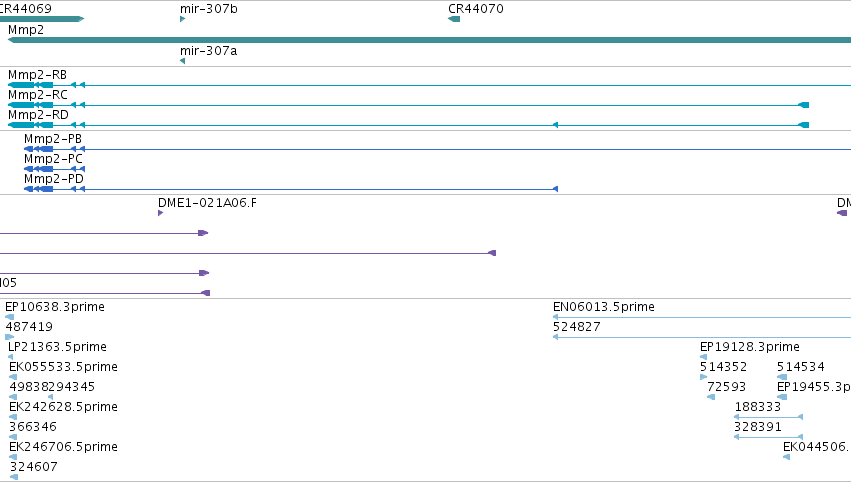The image size is (851, 482).
Task: Select the EP10638.3prime label
Action: pos(55,307)
